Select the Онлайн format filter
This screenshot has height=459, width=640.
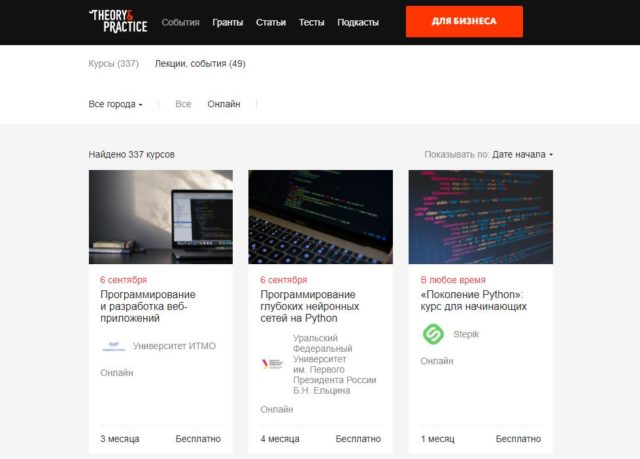[x=224, y=104]
